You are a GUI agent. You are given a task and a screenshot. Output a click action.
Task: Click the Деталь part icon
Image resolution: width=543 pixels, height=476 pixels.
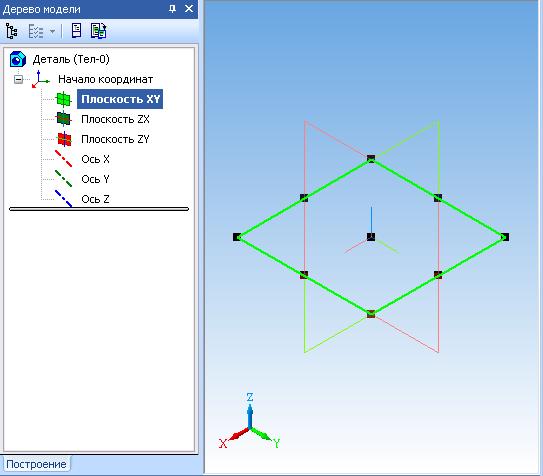tap(18, 59)
